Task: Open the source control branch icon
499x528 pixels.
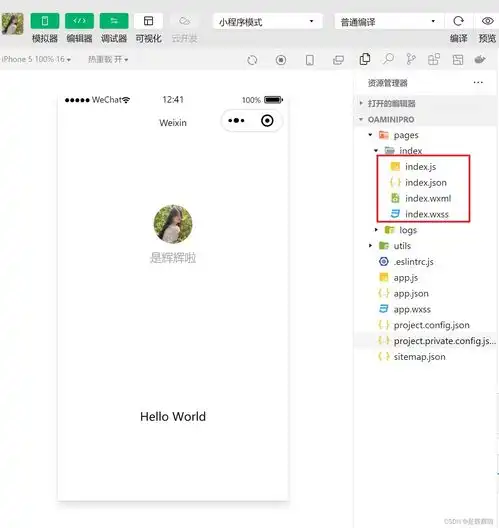Action: coord(411,59)
